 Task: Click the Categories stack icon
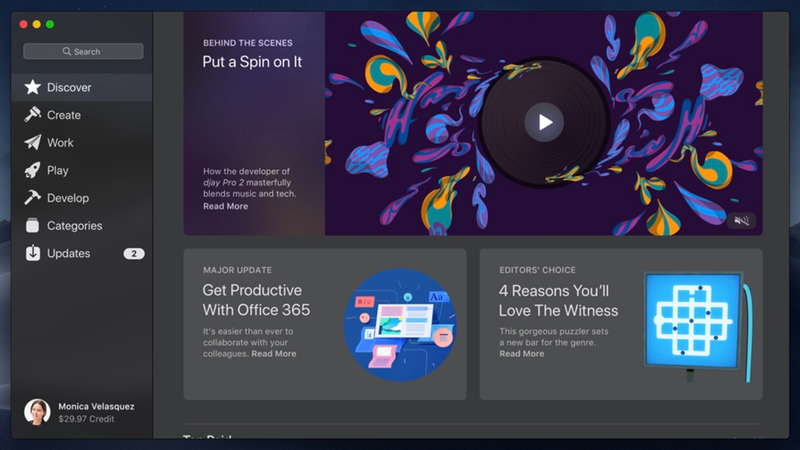click(x=33, y=225)
